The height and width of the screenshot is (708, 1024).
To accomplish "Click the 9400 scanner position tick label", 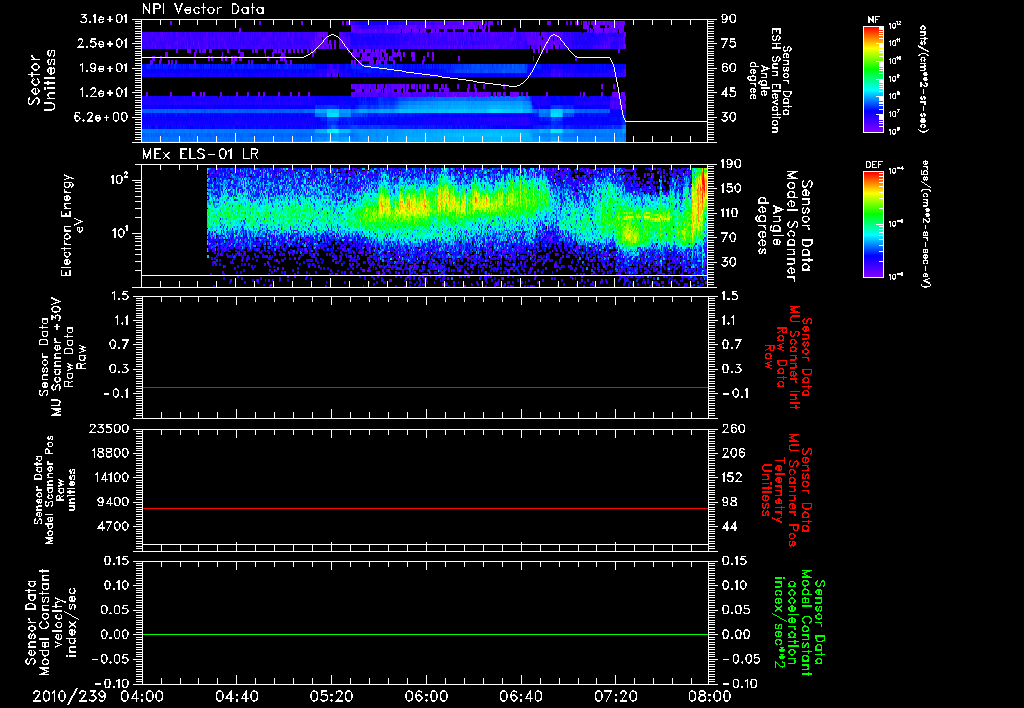I will pyautogui.click(x=113, y=502).
